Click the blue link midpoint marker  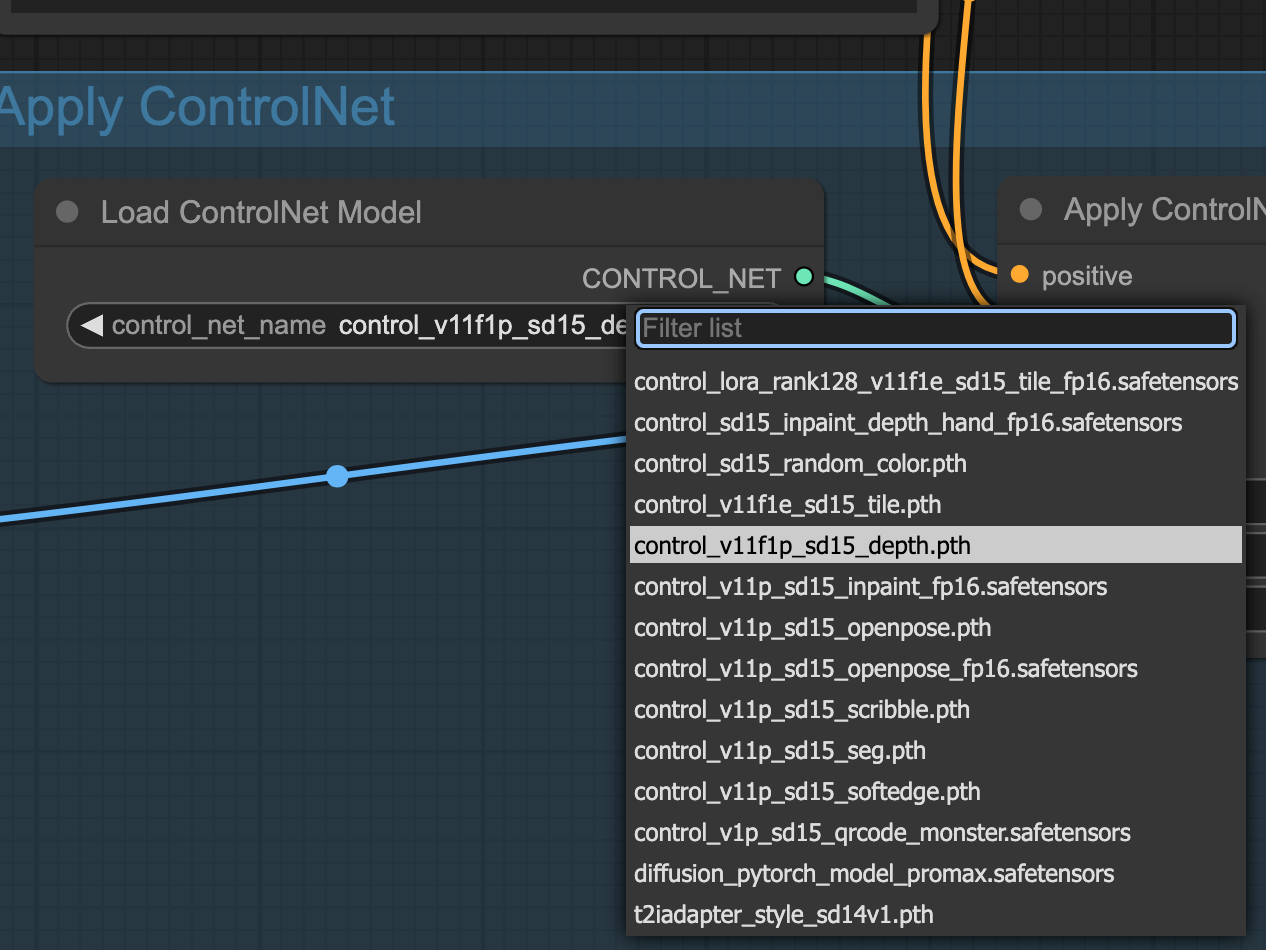338,476
